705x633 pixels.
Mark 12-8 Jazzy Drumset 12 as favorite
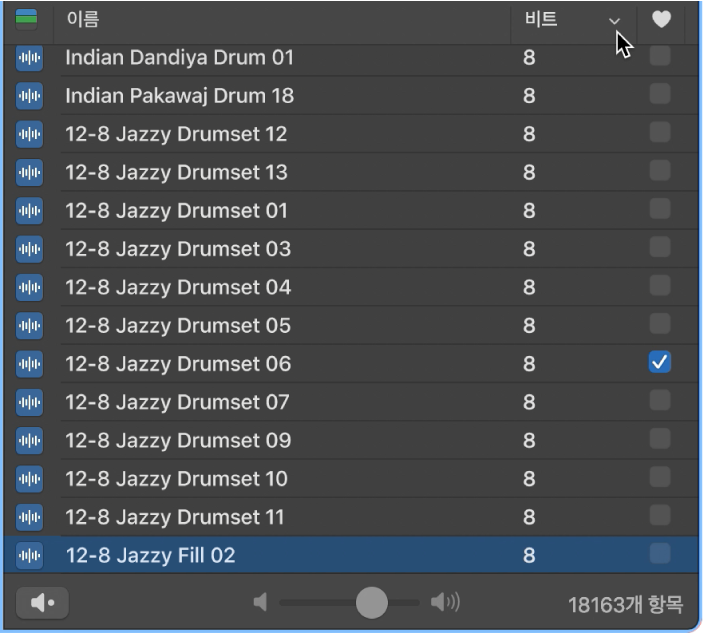point(660,133)
